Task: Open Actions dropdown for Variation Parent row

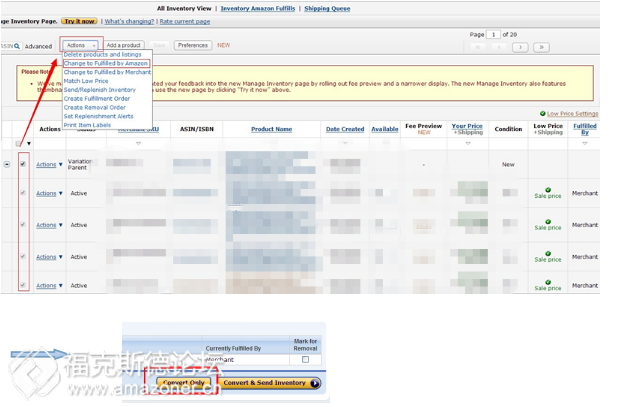Action: click(x=49, y=164)
